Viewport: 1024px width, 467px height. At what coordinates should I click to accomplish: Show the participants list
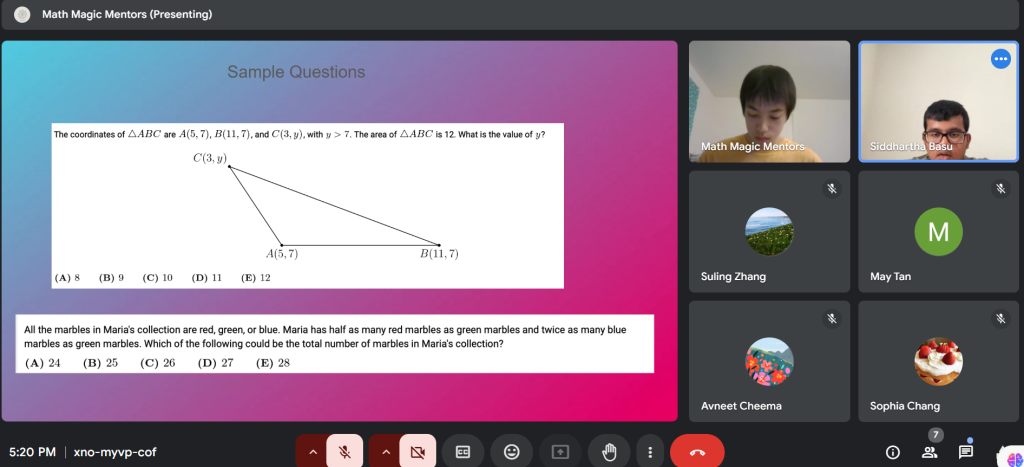(x=929, y=452)
